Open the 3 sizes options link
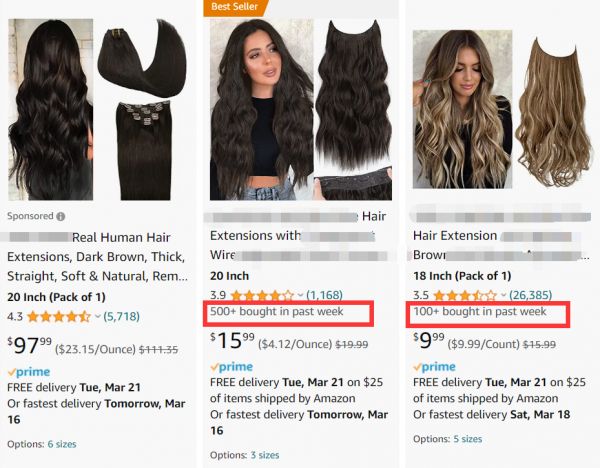This screenshot has height=468, width=600. click(265, 455)
